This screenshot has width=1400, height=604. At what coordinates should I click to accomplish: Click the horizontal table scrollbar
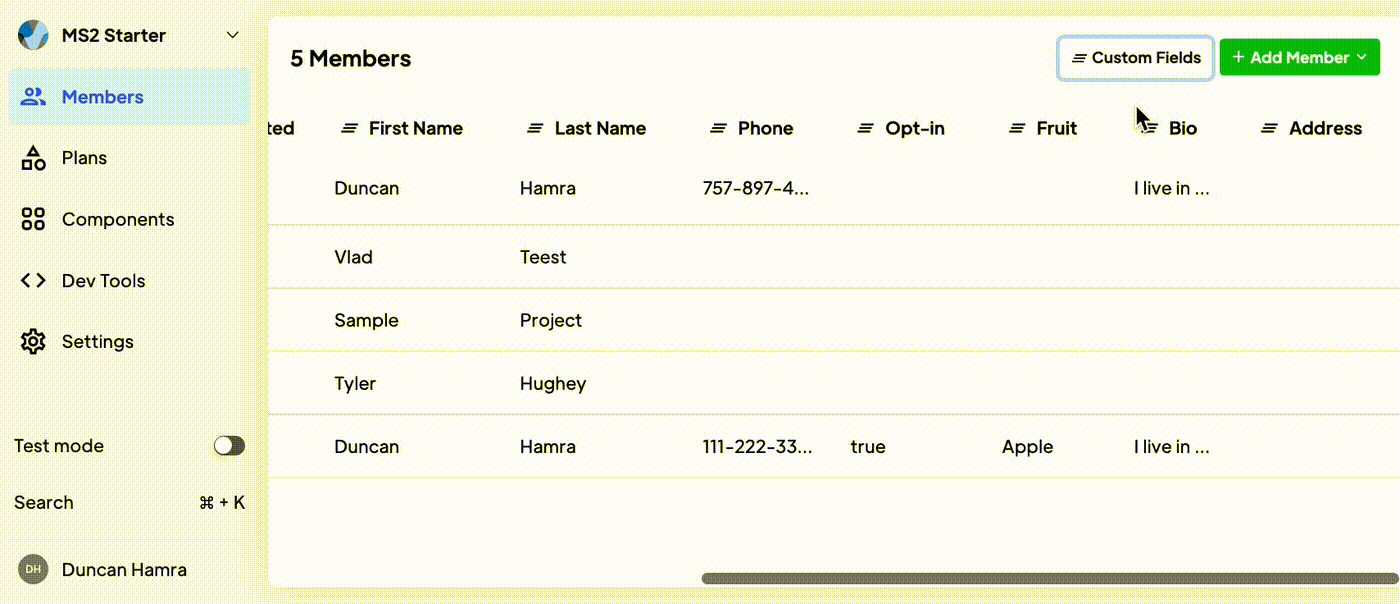point(1048,578)
